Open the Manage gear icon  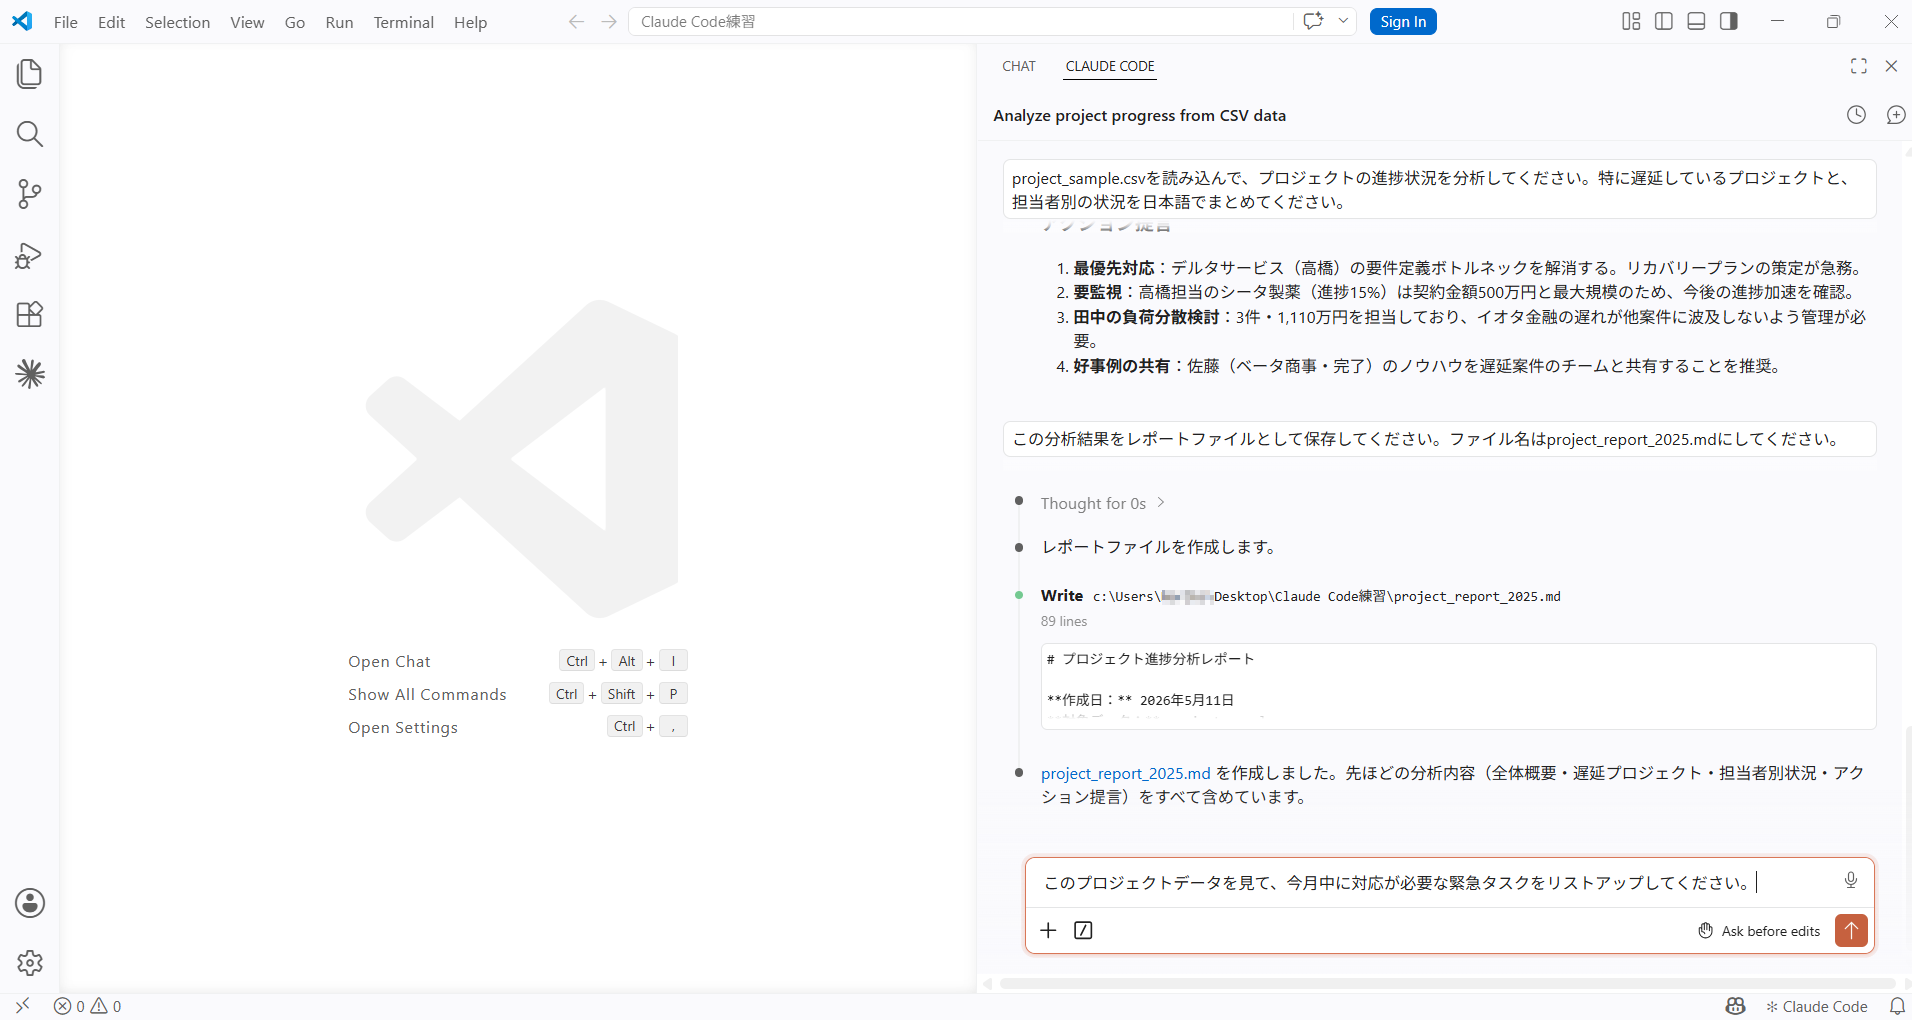click(x=30, y=962)
